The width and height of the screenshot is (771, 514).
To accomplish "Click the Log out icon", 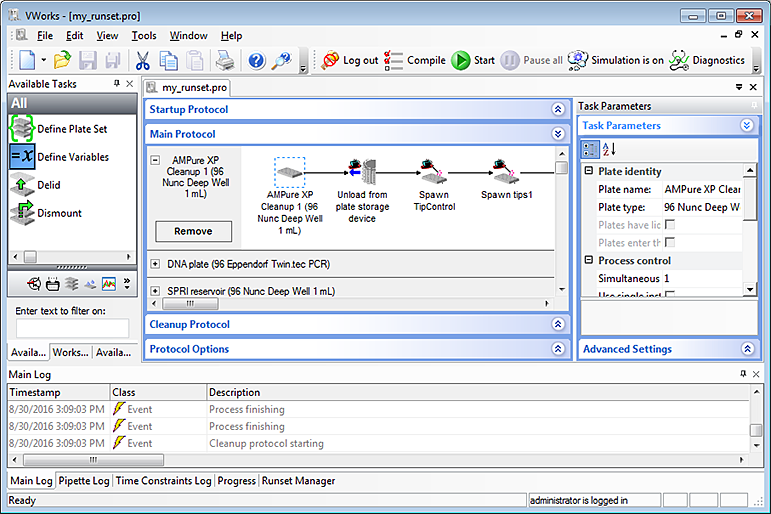I will click(330, 60).
